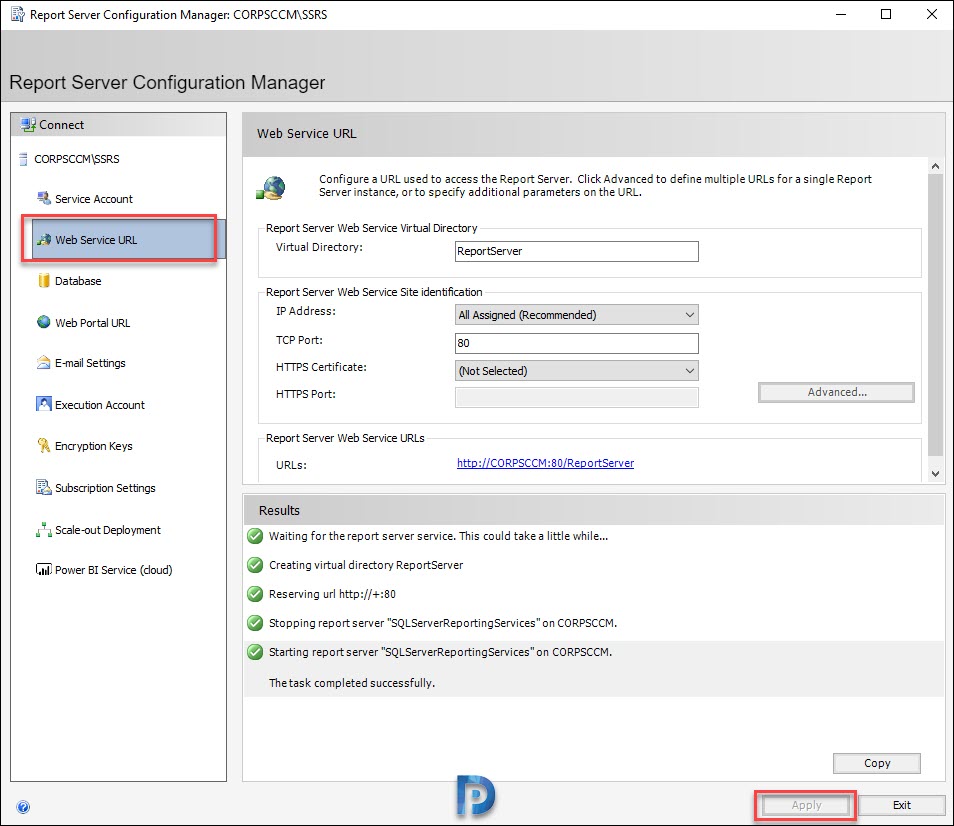Switch to E-mail Settings
Viewport: 954px width, 826px height.
[x=90, y=363]
